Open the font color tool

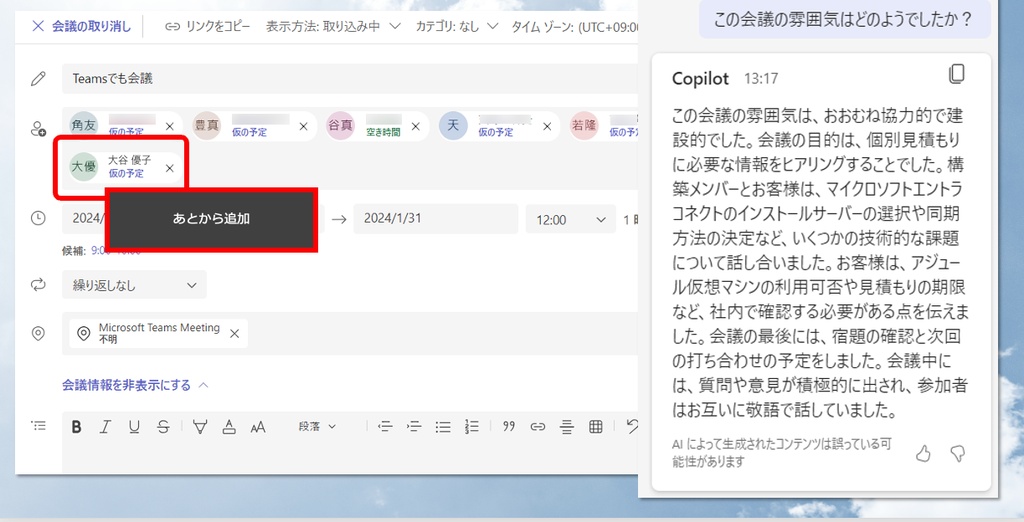(229, 427)
